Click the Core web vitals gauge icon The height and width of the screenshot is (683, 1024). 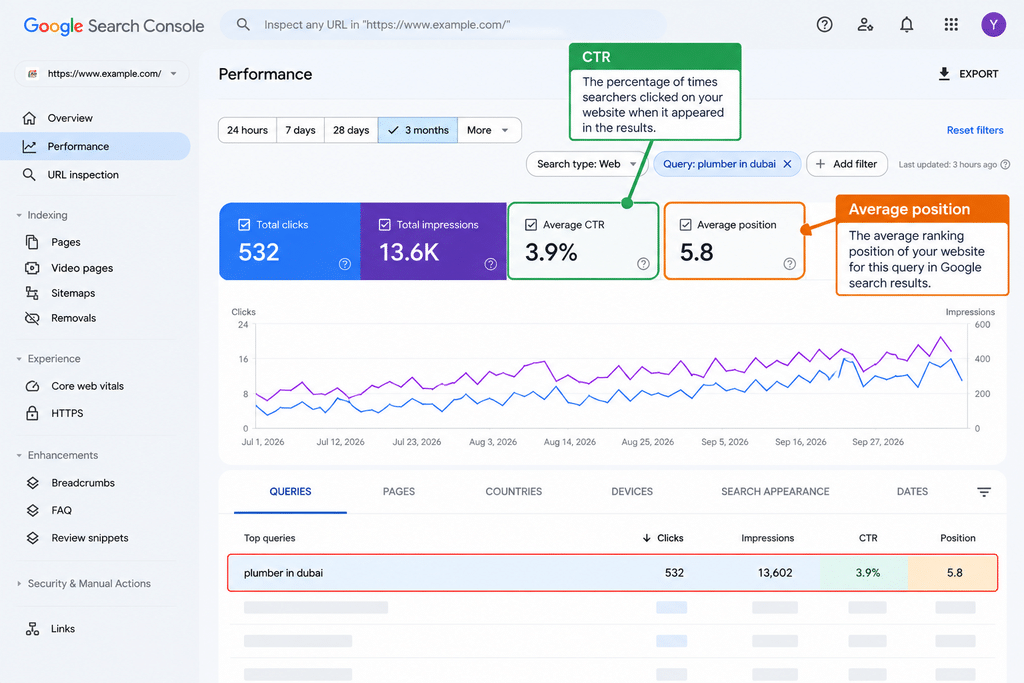[32, 386]
